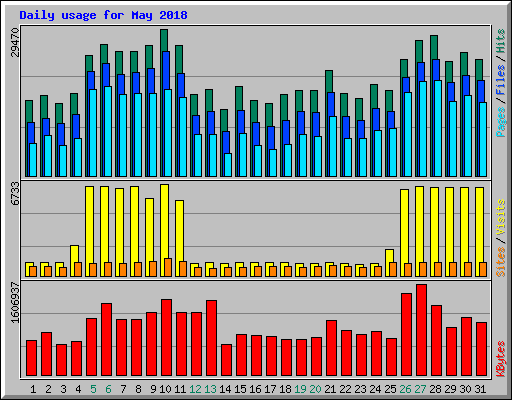Click day label 22 on the x-axis
This screenshot has height=400, width=512.
345,389
